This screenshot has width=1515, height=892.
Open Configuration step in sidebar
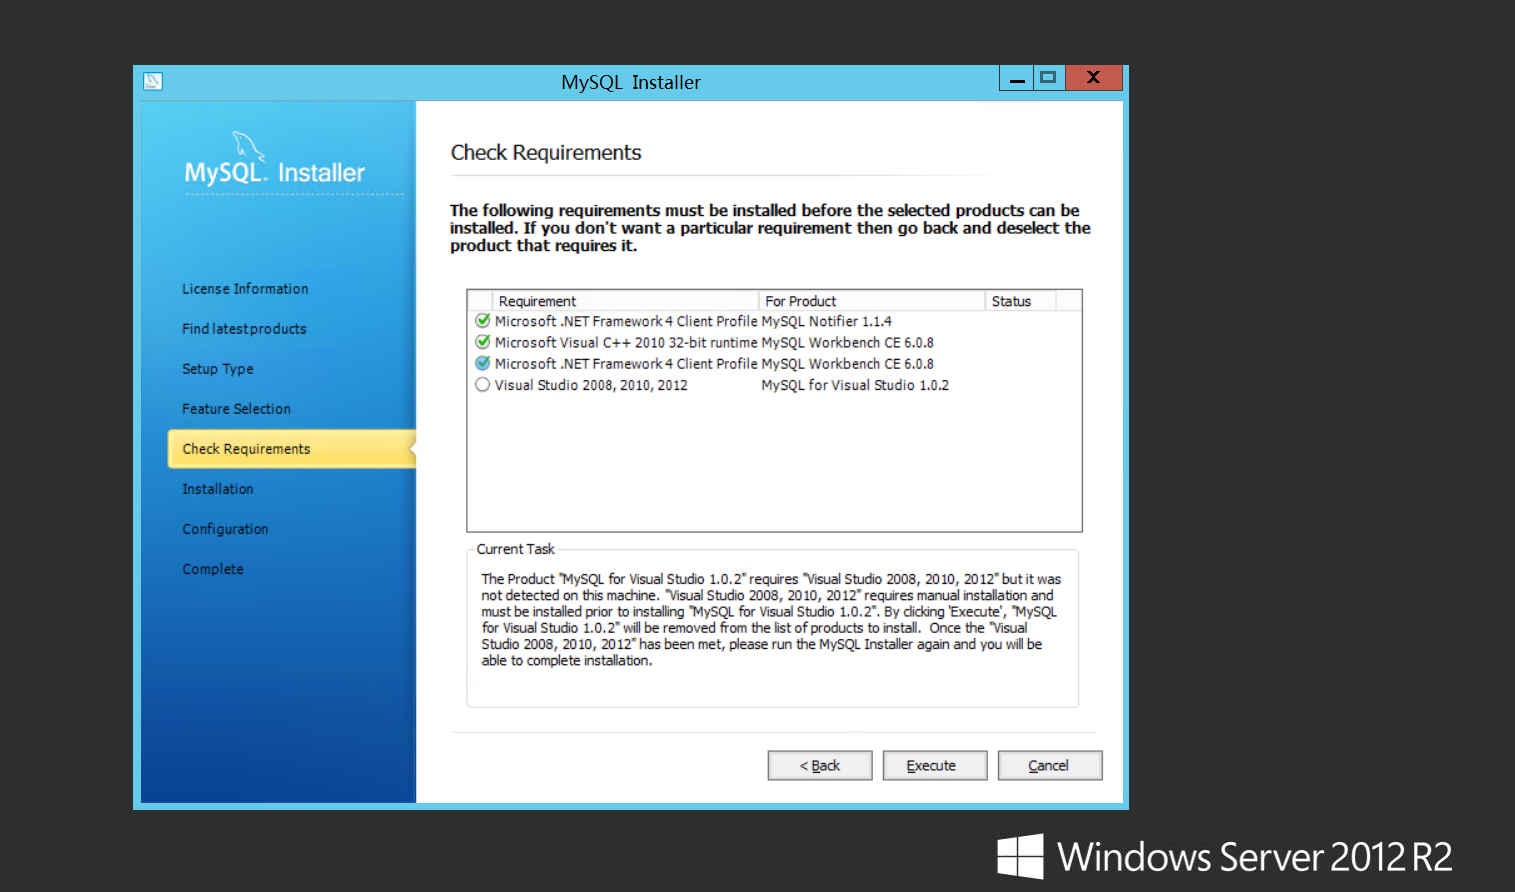point(225,529)
